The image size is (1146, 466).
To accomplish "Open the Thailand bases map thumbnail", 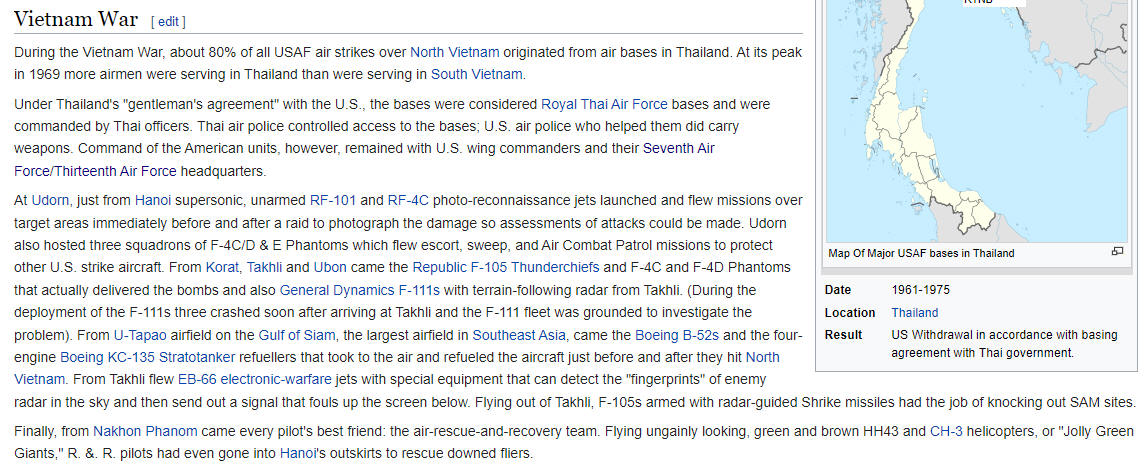I will (976, 121).
